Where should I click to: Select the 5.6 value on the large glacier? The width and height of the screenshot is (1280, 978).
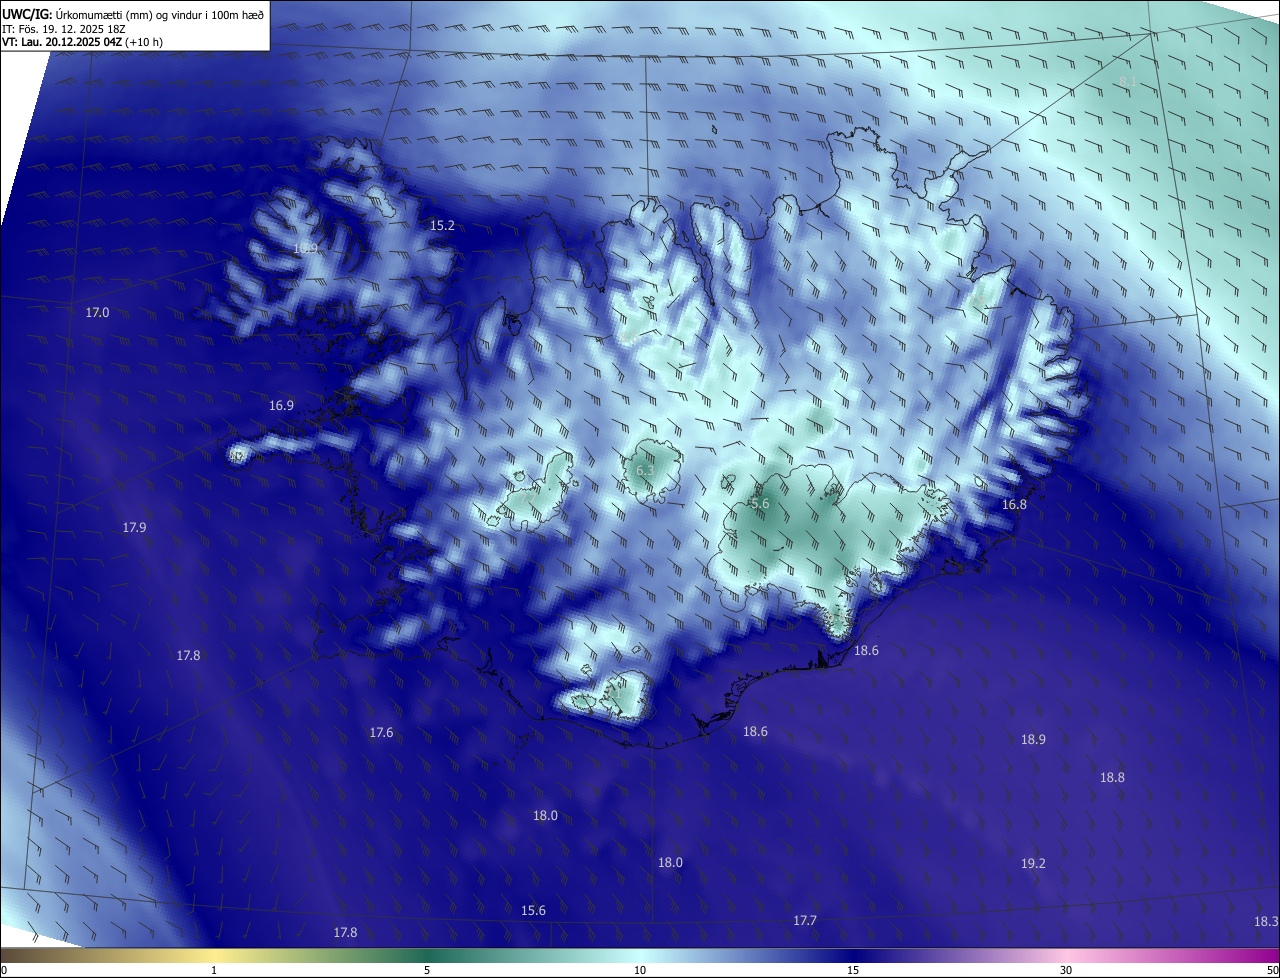point(760,504)
